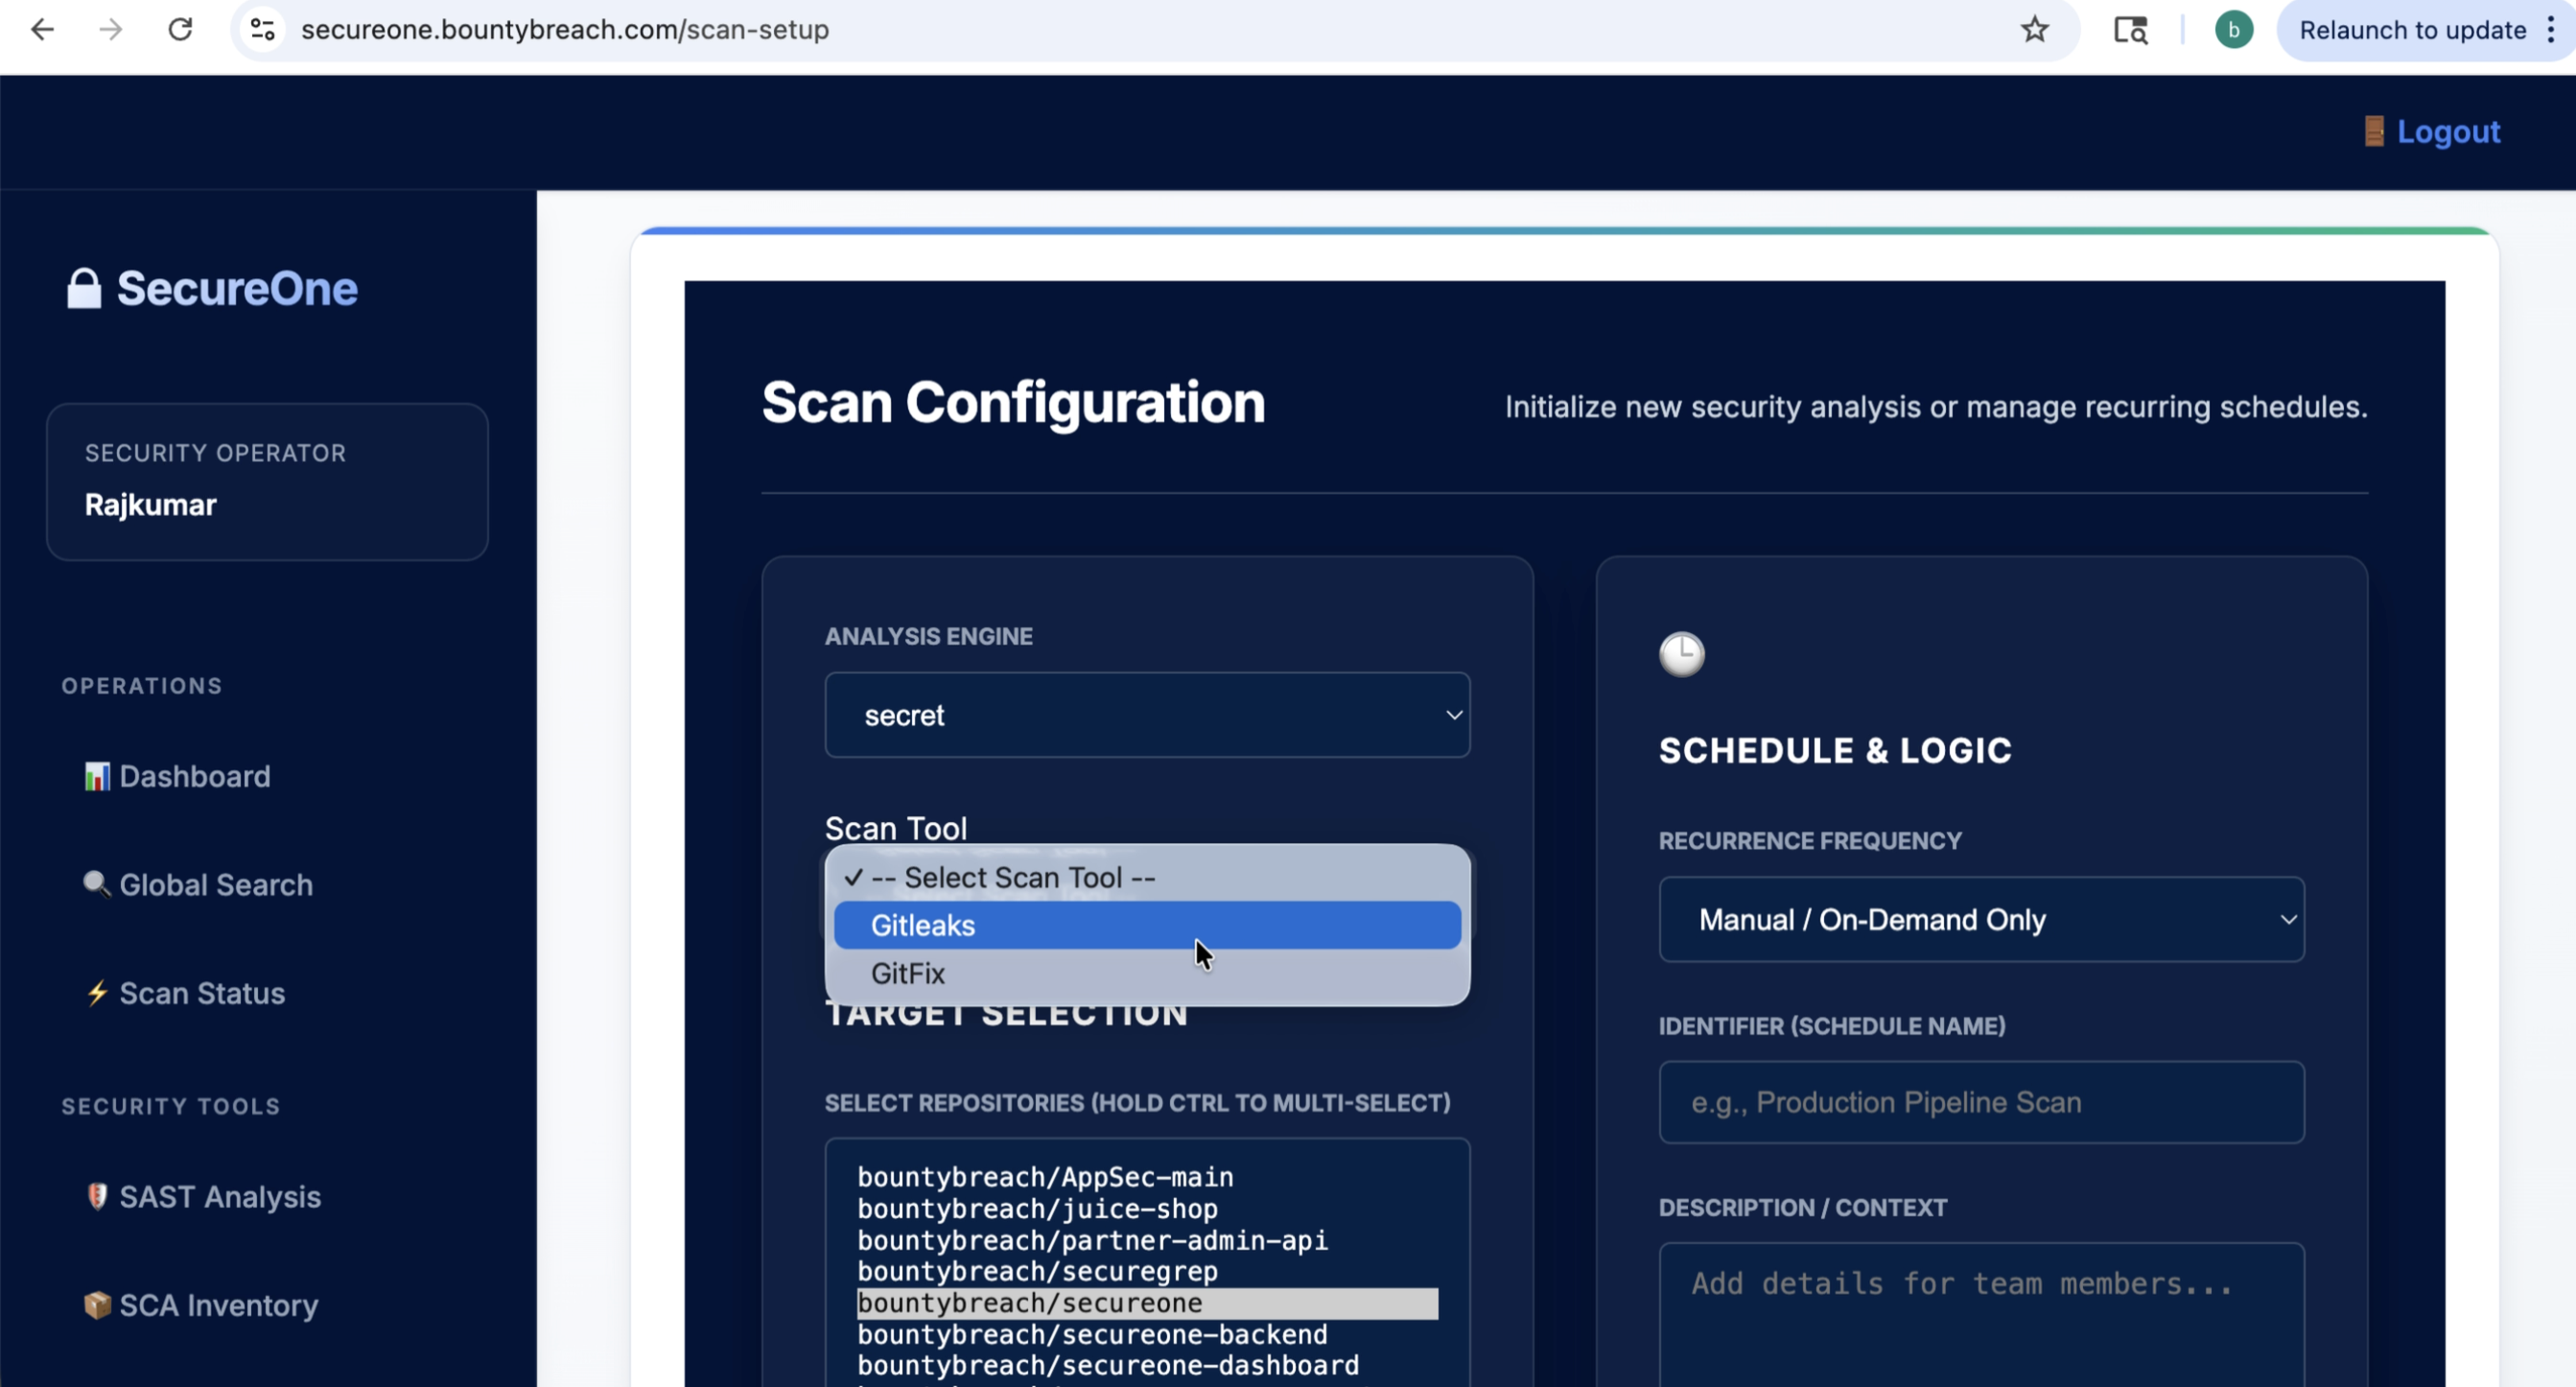Click the SecureOne brand name
2576x1387 pixels.
pyautogui.click(x=237, y=289)
